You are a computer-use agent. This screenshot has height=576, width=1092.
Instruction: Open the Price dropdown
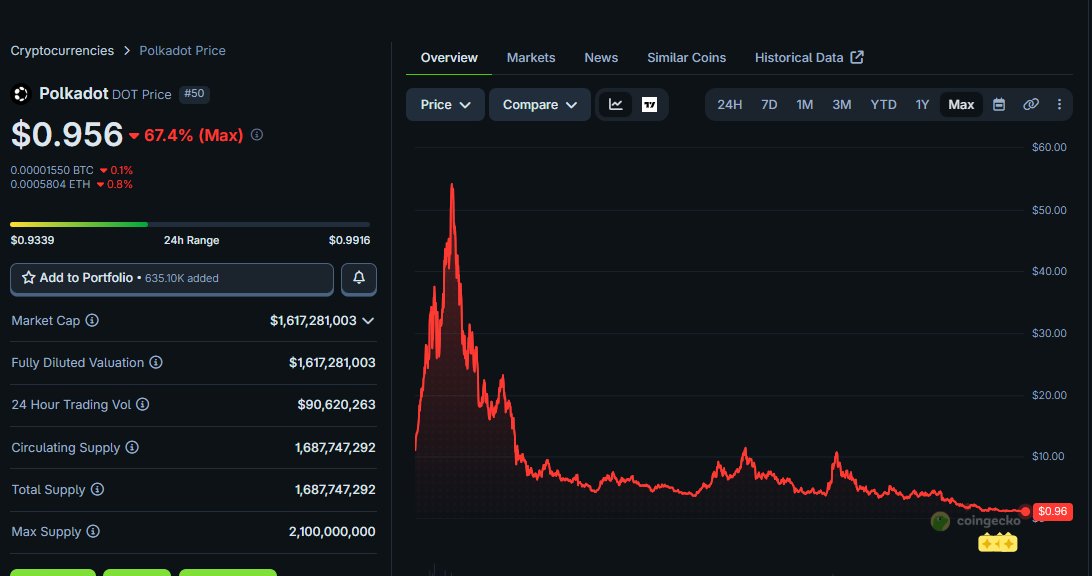pyautogui.click(x=445, y=104)
